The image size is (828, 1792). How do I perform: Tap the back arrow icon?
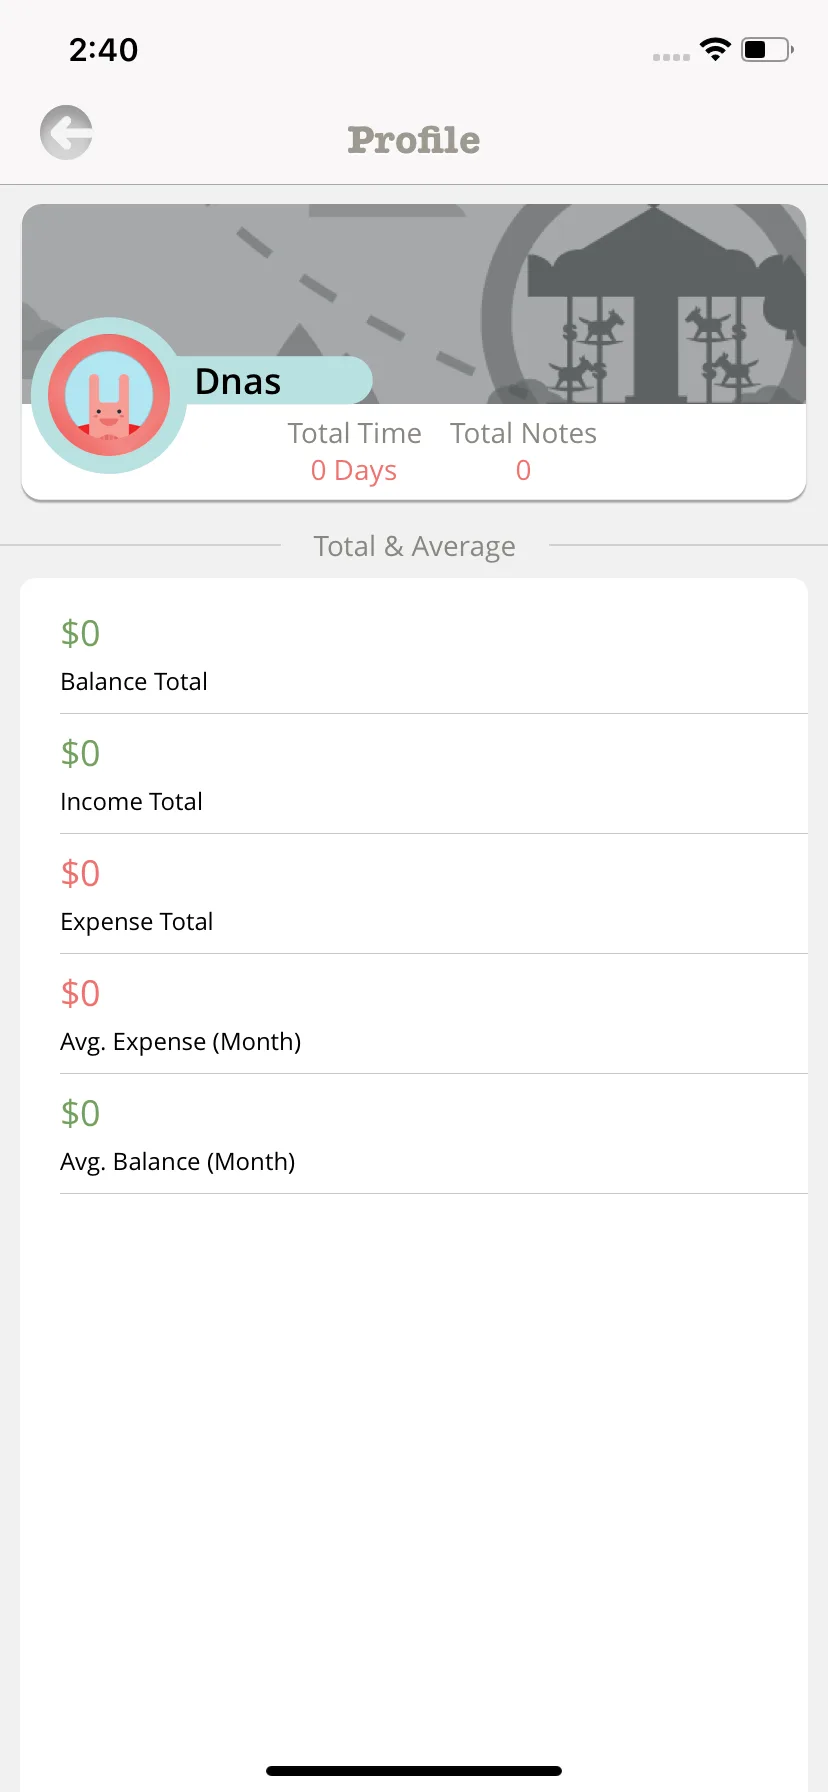coord(66,132)
